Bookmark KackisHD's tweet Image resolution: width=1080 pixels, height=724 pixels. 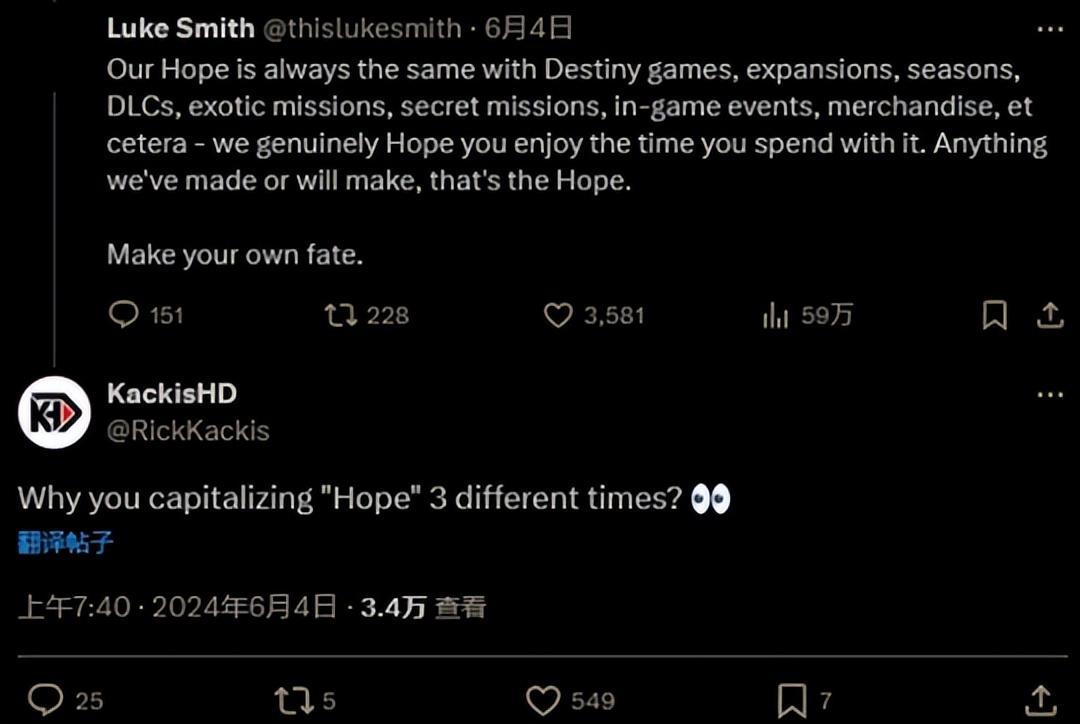(791, 700)
